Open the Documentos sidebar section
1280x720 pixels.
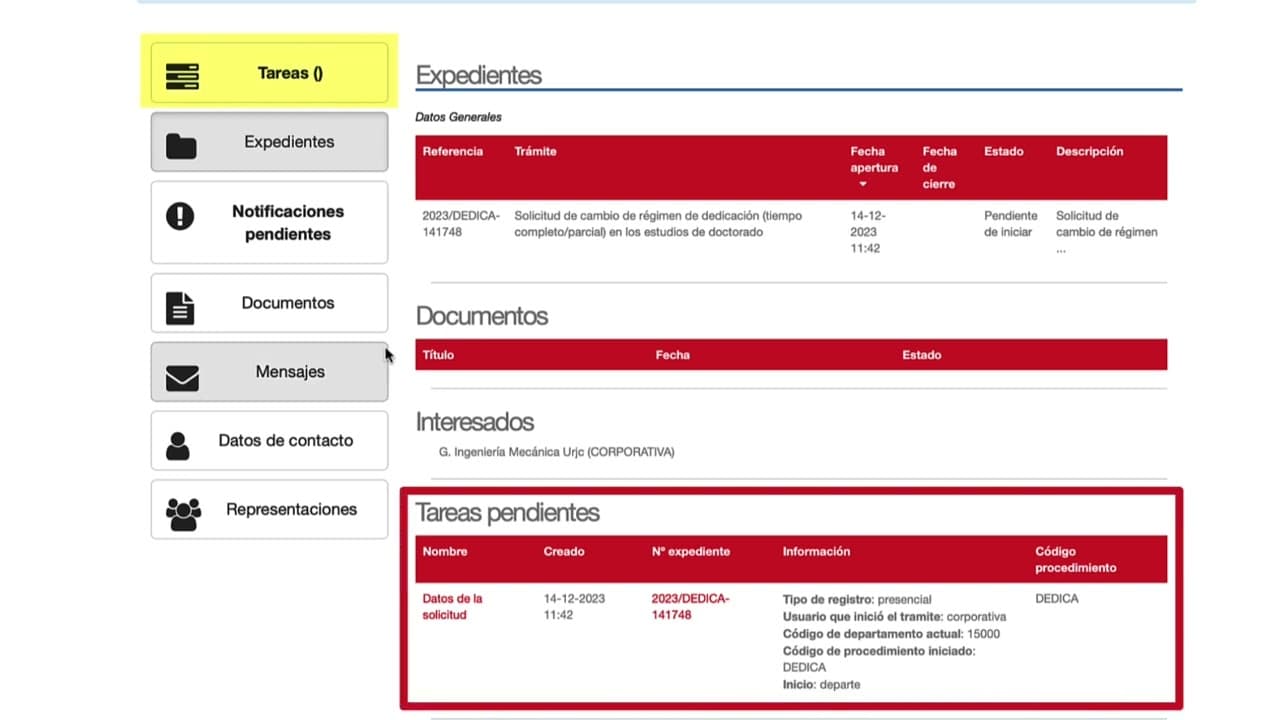click(x=269, y=303)
